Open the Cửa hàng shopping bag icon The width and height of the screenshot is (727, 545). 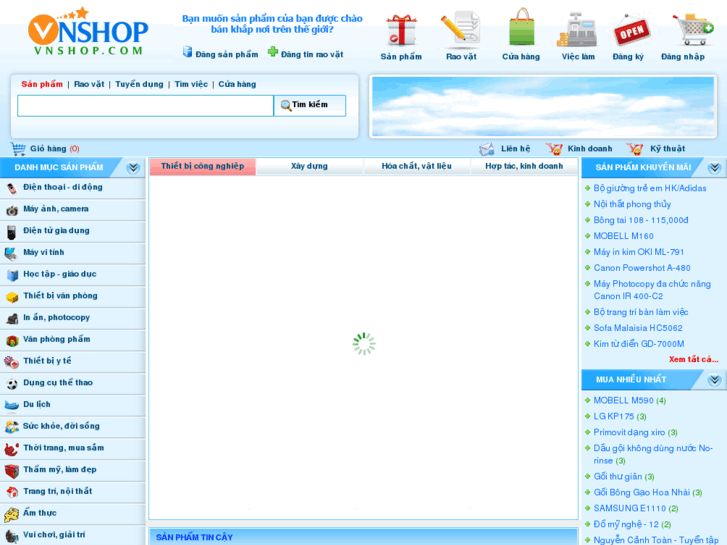pos(522,27)
